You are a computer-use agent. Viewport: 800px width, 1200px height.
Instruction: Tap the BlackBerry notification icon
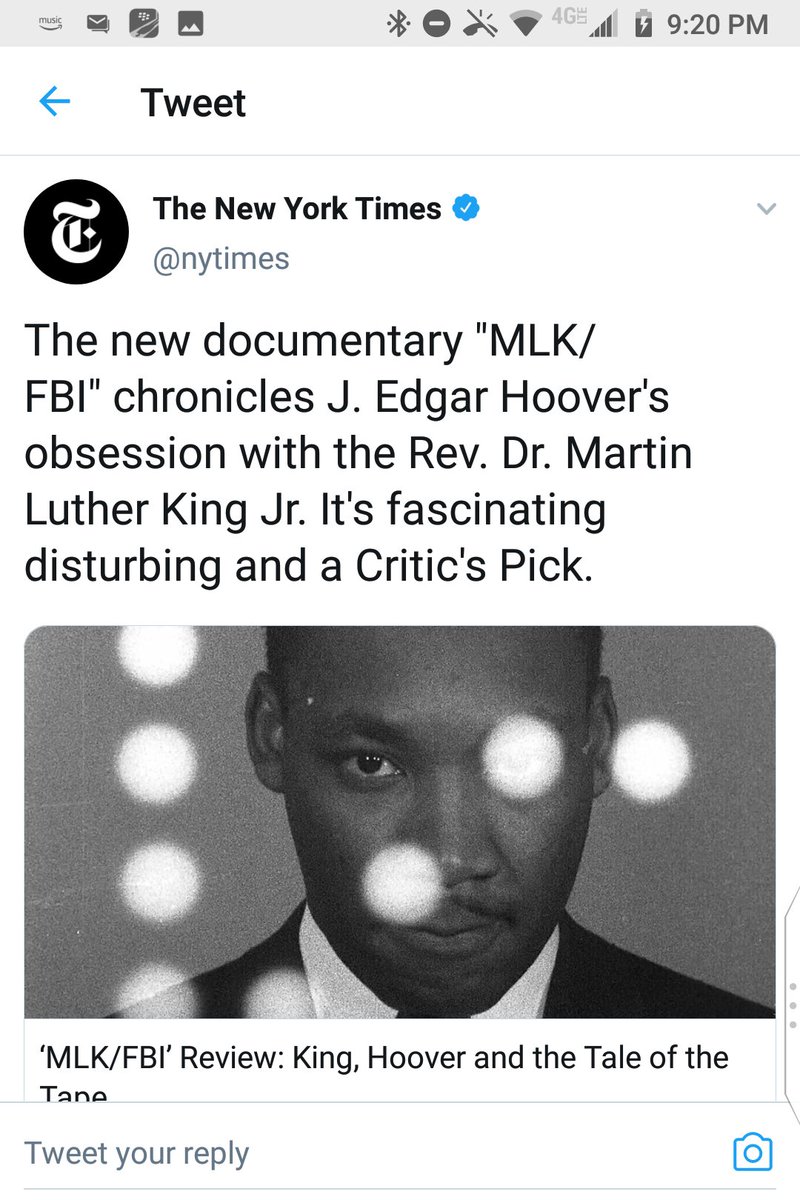[144, 25]
